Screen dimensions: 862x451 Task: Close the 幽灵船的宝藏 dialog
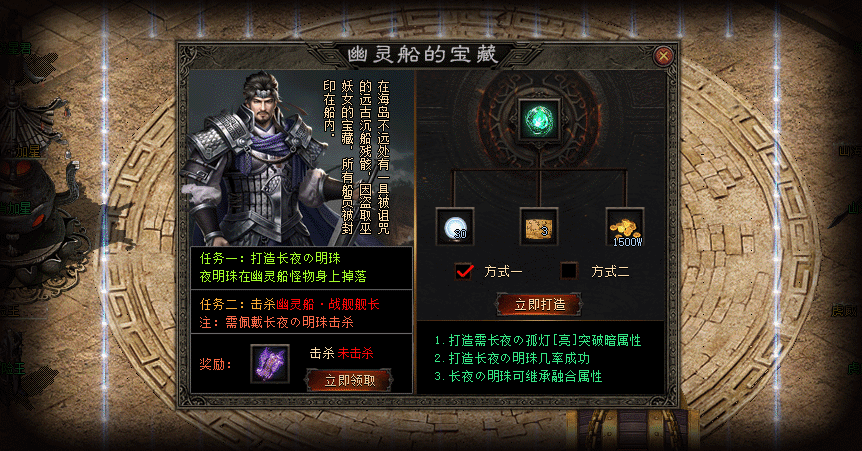664,56
